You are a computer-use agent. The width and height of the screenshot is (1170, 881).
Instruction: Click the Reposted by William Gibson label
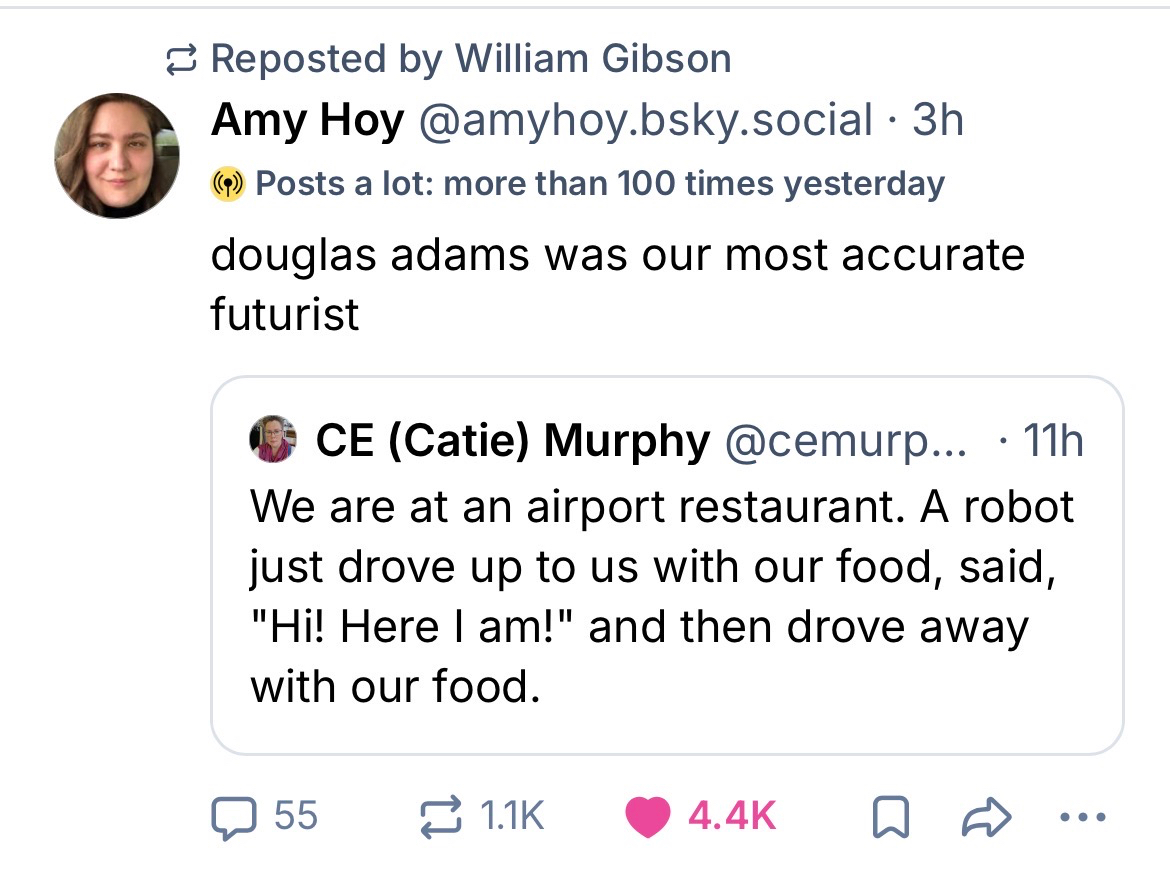pyautogui.click(x=471, y=59)
